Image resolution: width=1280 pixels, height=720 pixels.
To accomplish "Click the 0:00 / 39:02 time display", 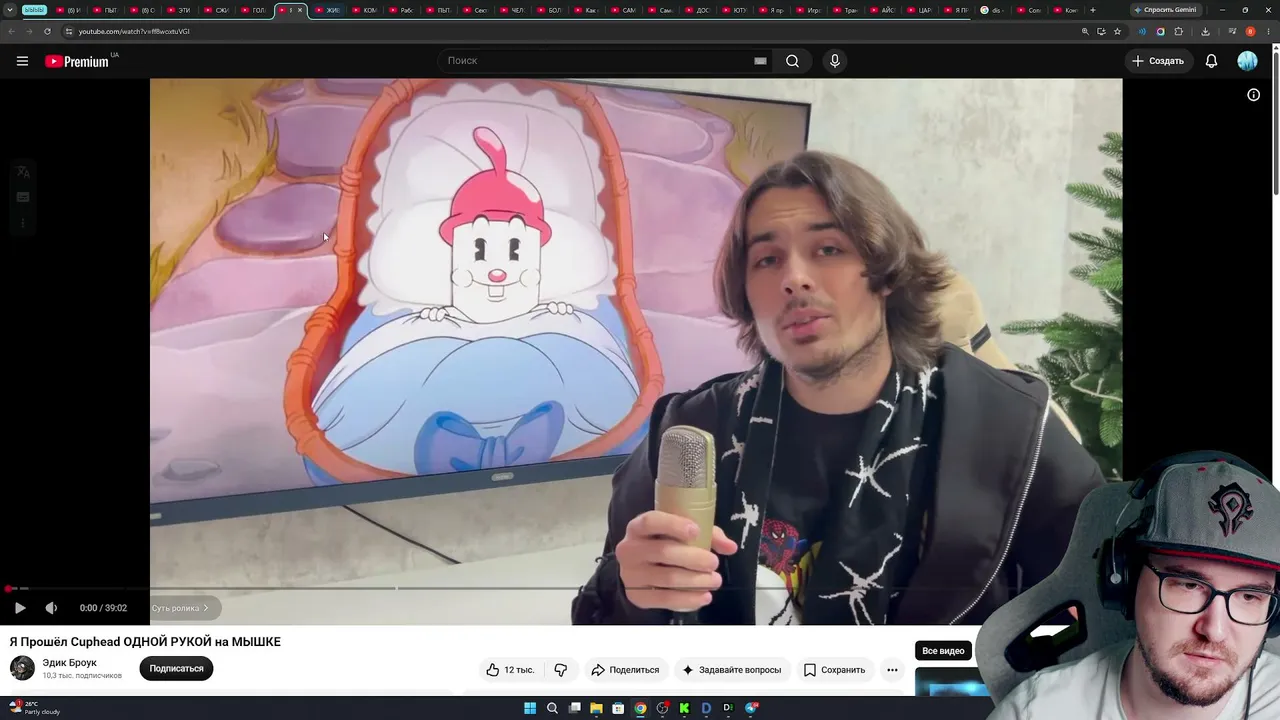I will pyautogui.click(x=103, y=608).
